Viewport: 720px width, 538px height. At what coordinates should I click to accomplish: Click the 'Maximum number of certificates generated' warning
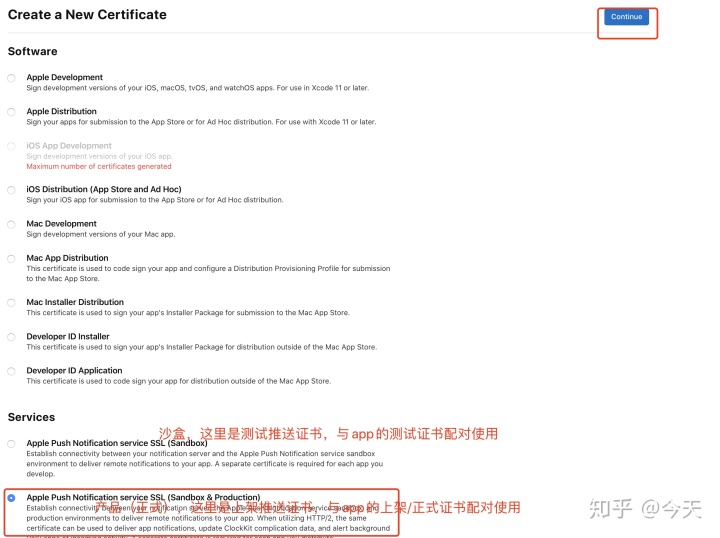click(x=99, y=166)
